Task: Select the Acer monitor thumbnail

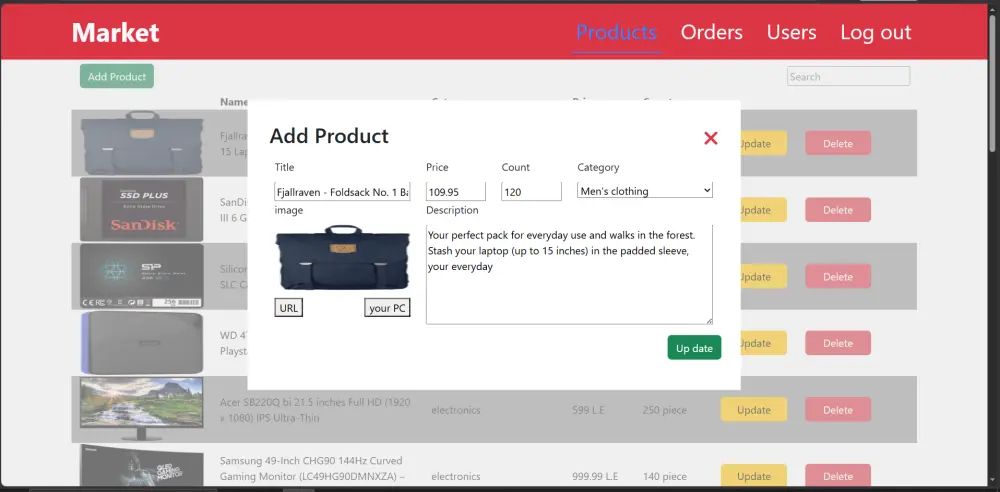Action: click(142, 410)
